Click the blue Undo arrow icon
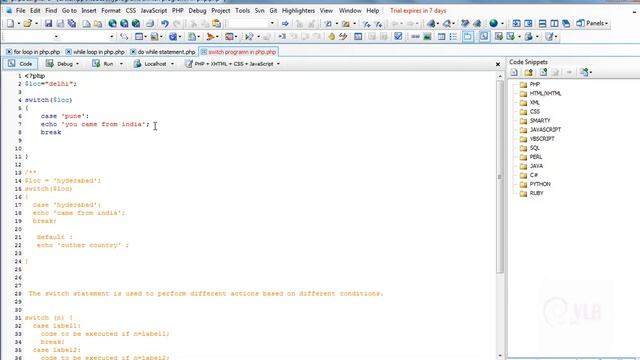This screenshot has height=360, width=640. click(x=164, y=24)
